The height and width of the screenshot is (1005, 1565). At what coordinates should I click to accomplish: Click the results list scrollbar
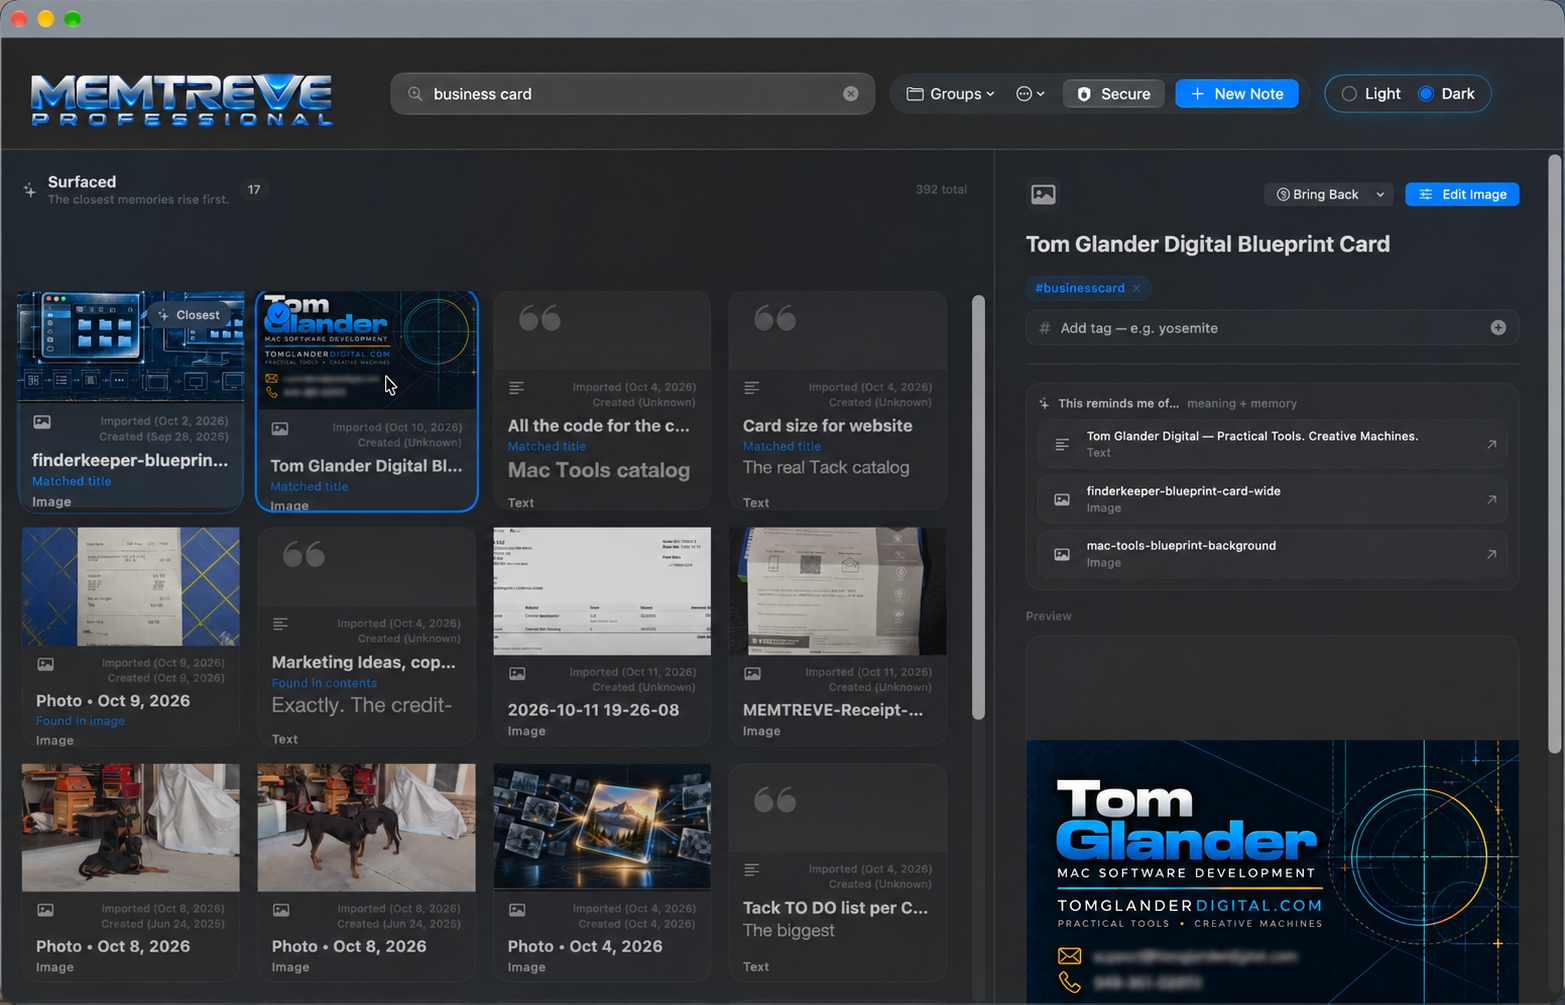[x=978, y=508]
